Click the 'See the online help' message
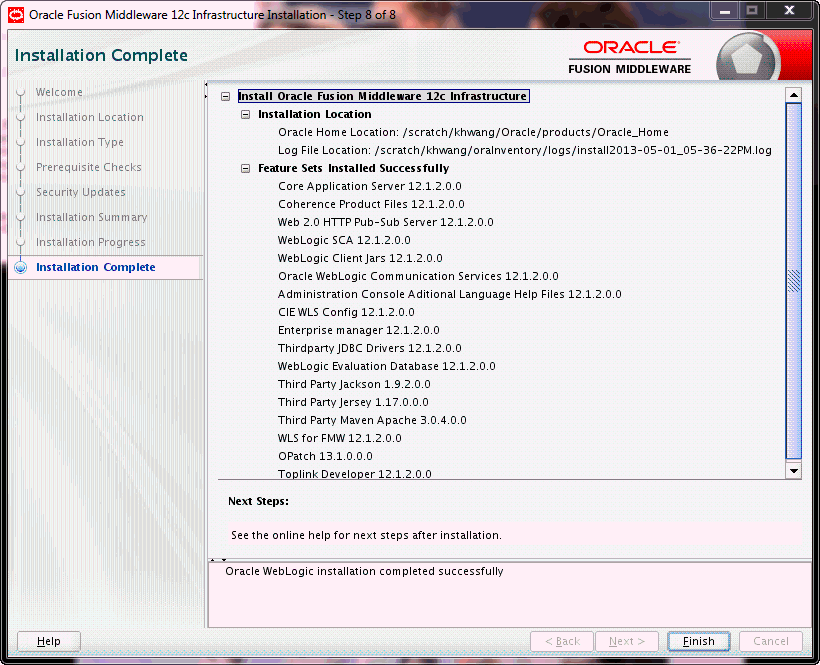Image resolution: width=820 pixels, height=665 pixels. point(366,535)
